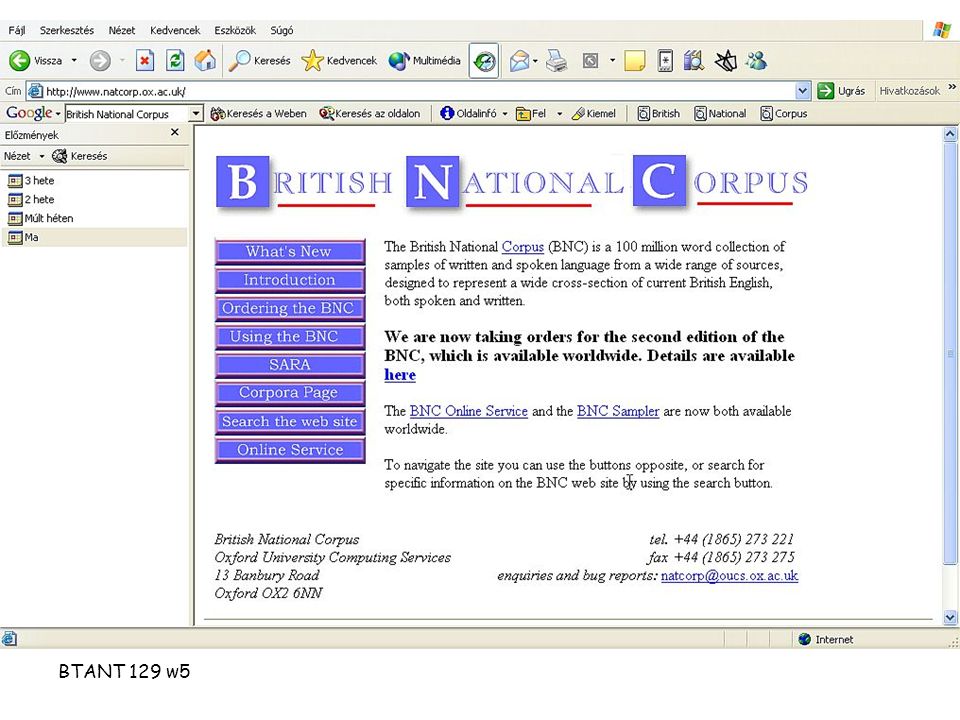Go back with the Vissza arrow
The image size is (960, 720).
pyautogui.click(x=36, y=60)
